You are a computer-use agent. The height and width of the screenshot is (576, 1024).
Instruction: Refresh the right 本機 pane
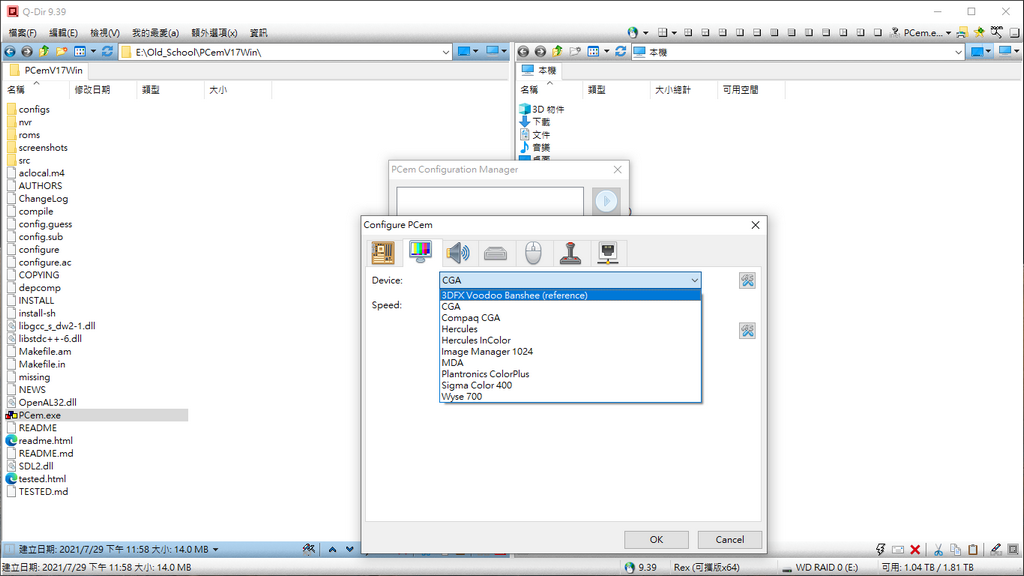(620, 52)
